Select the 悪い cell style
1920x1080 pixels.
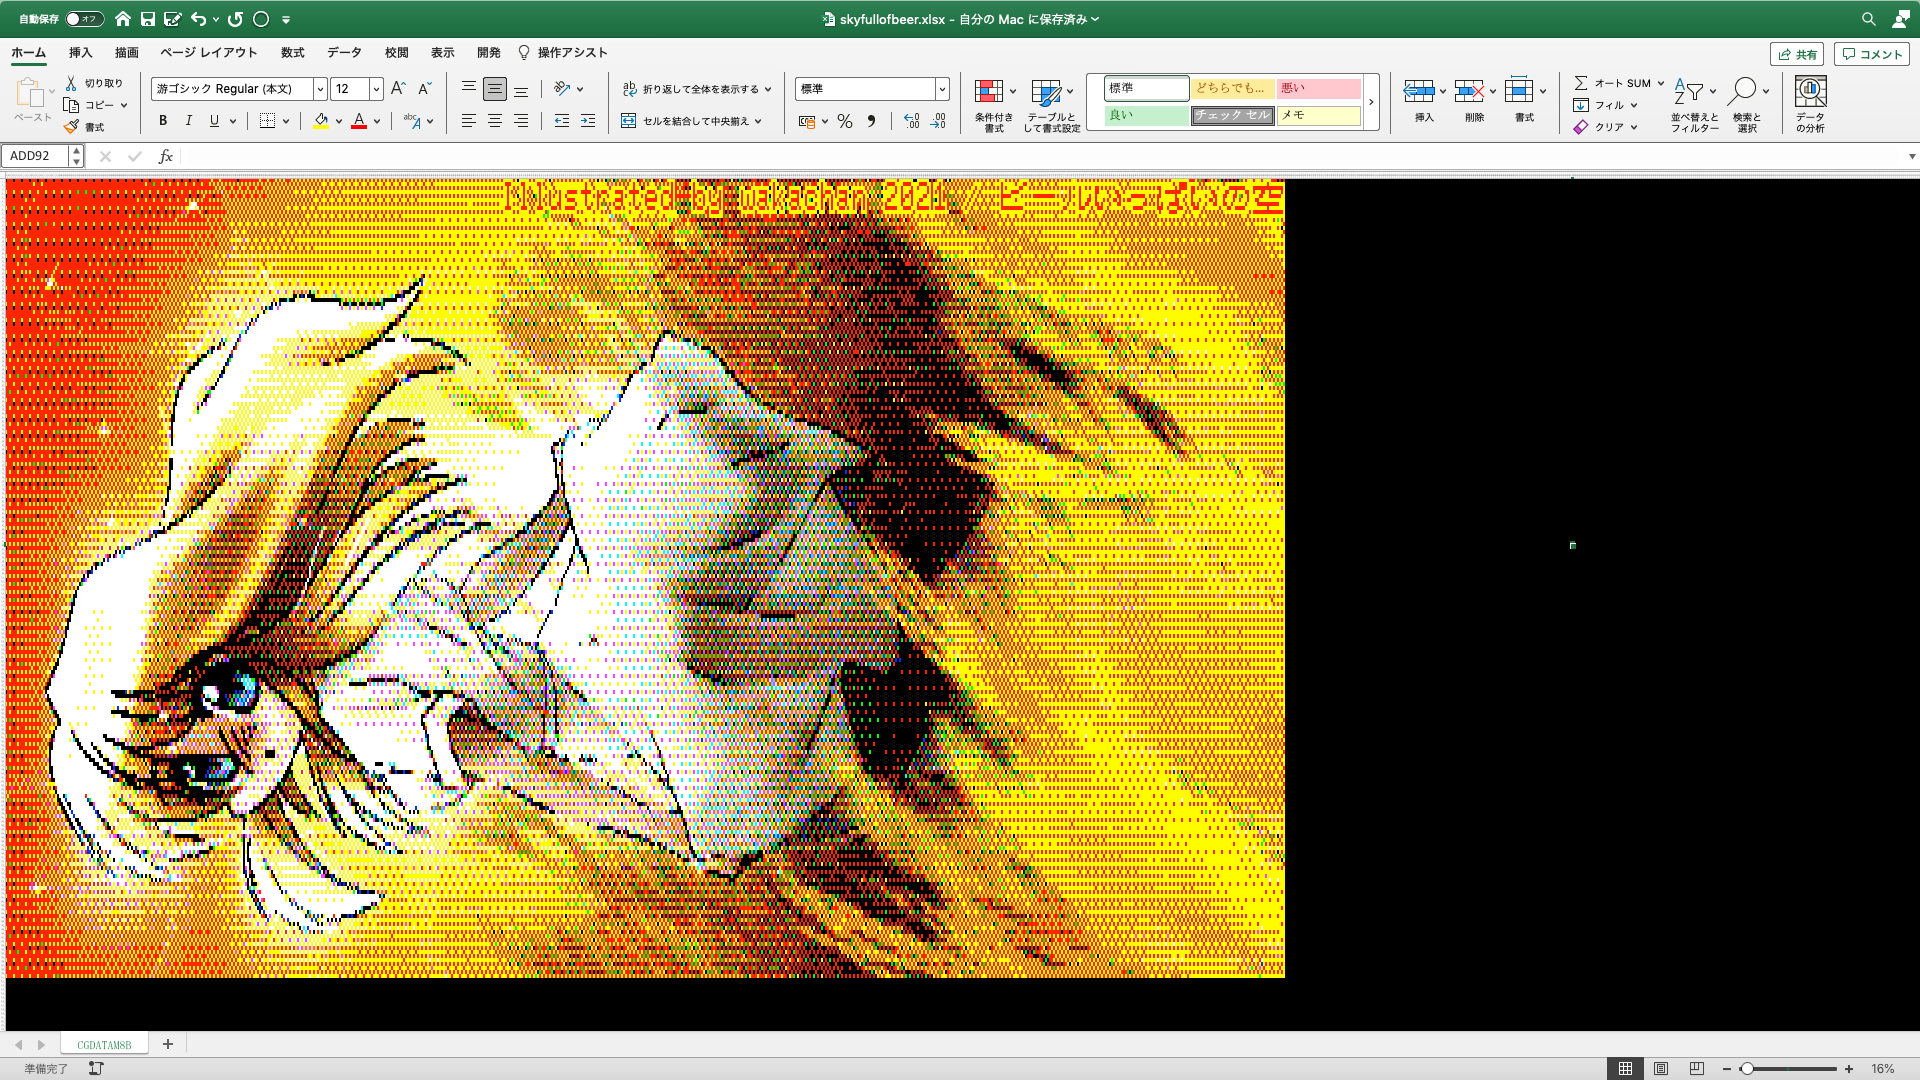tap(1319, 88)
